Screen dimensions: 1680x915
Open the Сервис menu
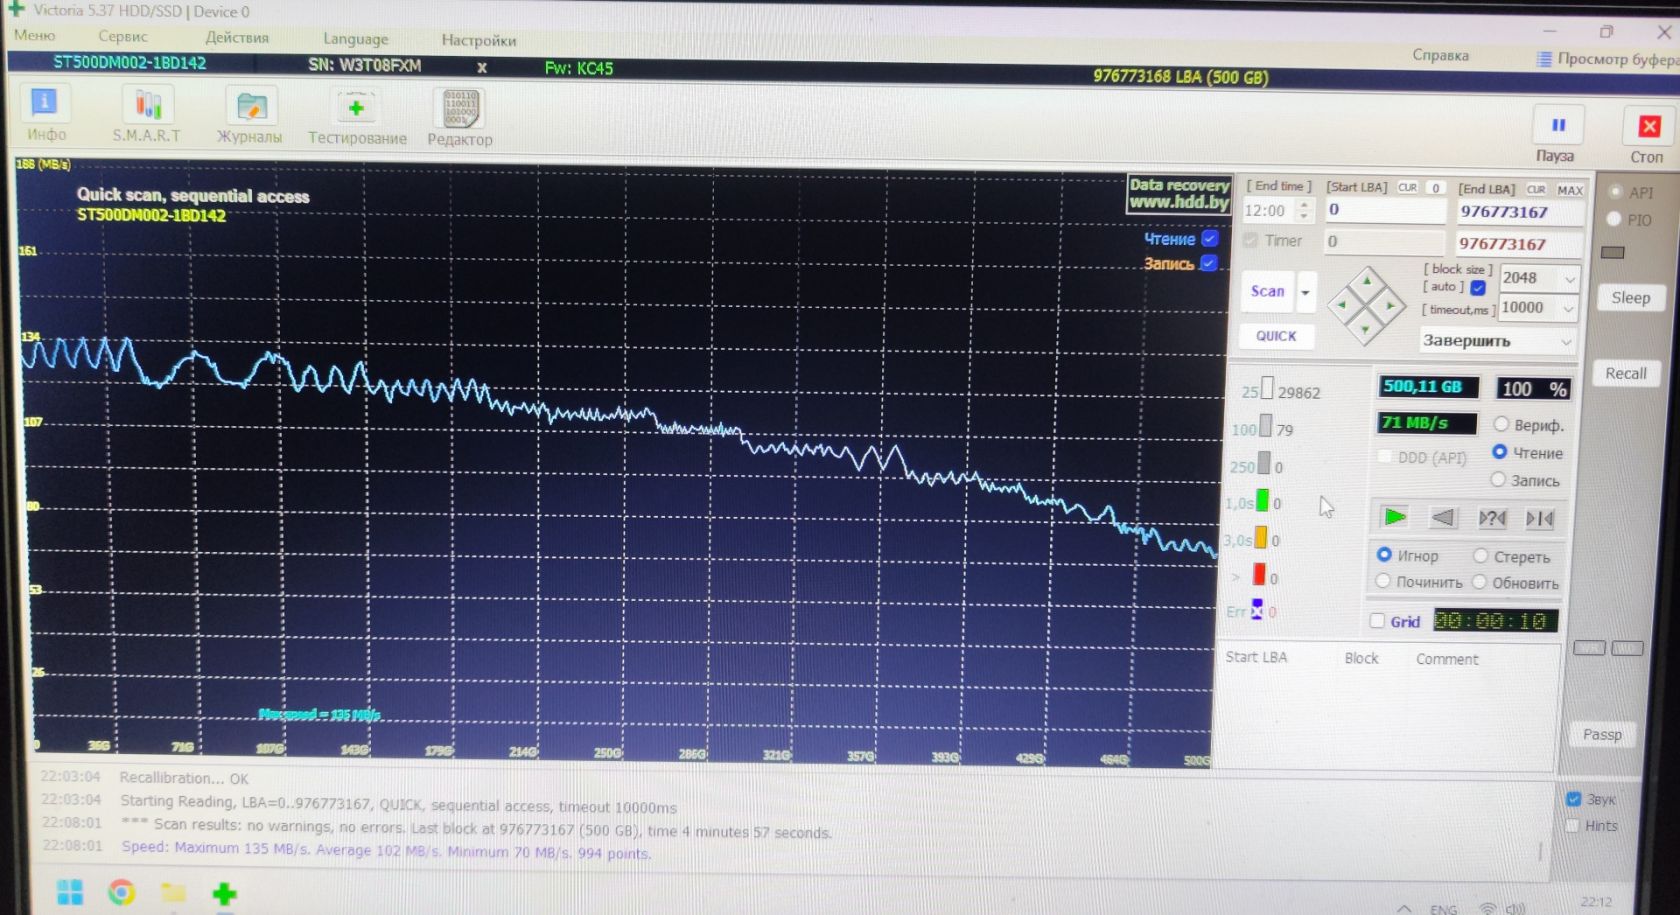[x=122, y=36]
